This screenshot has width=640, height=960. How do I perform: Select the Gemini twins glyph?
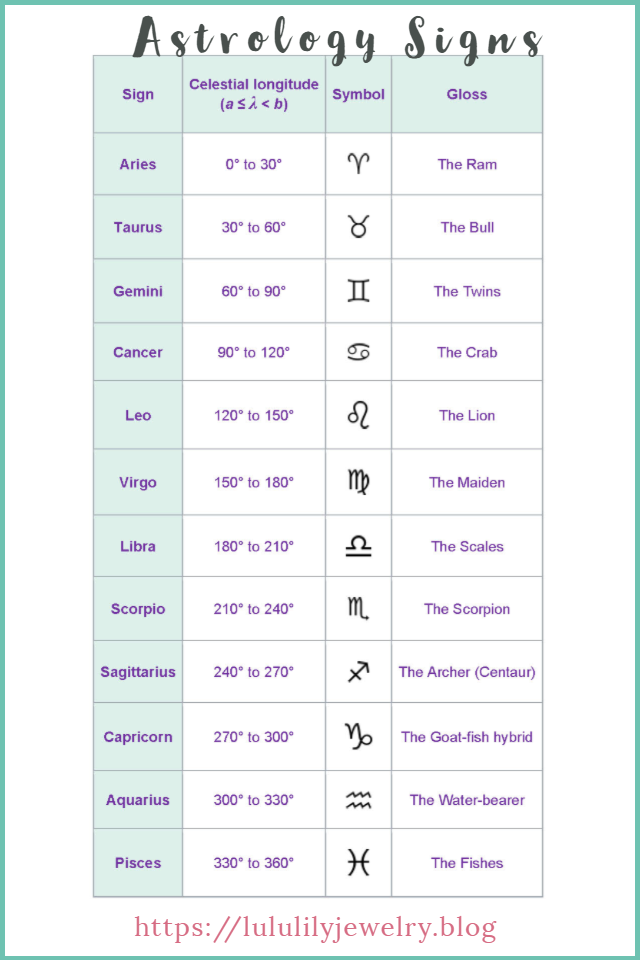(358, 291)
